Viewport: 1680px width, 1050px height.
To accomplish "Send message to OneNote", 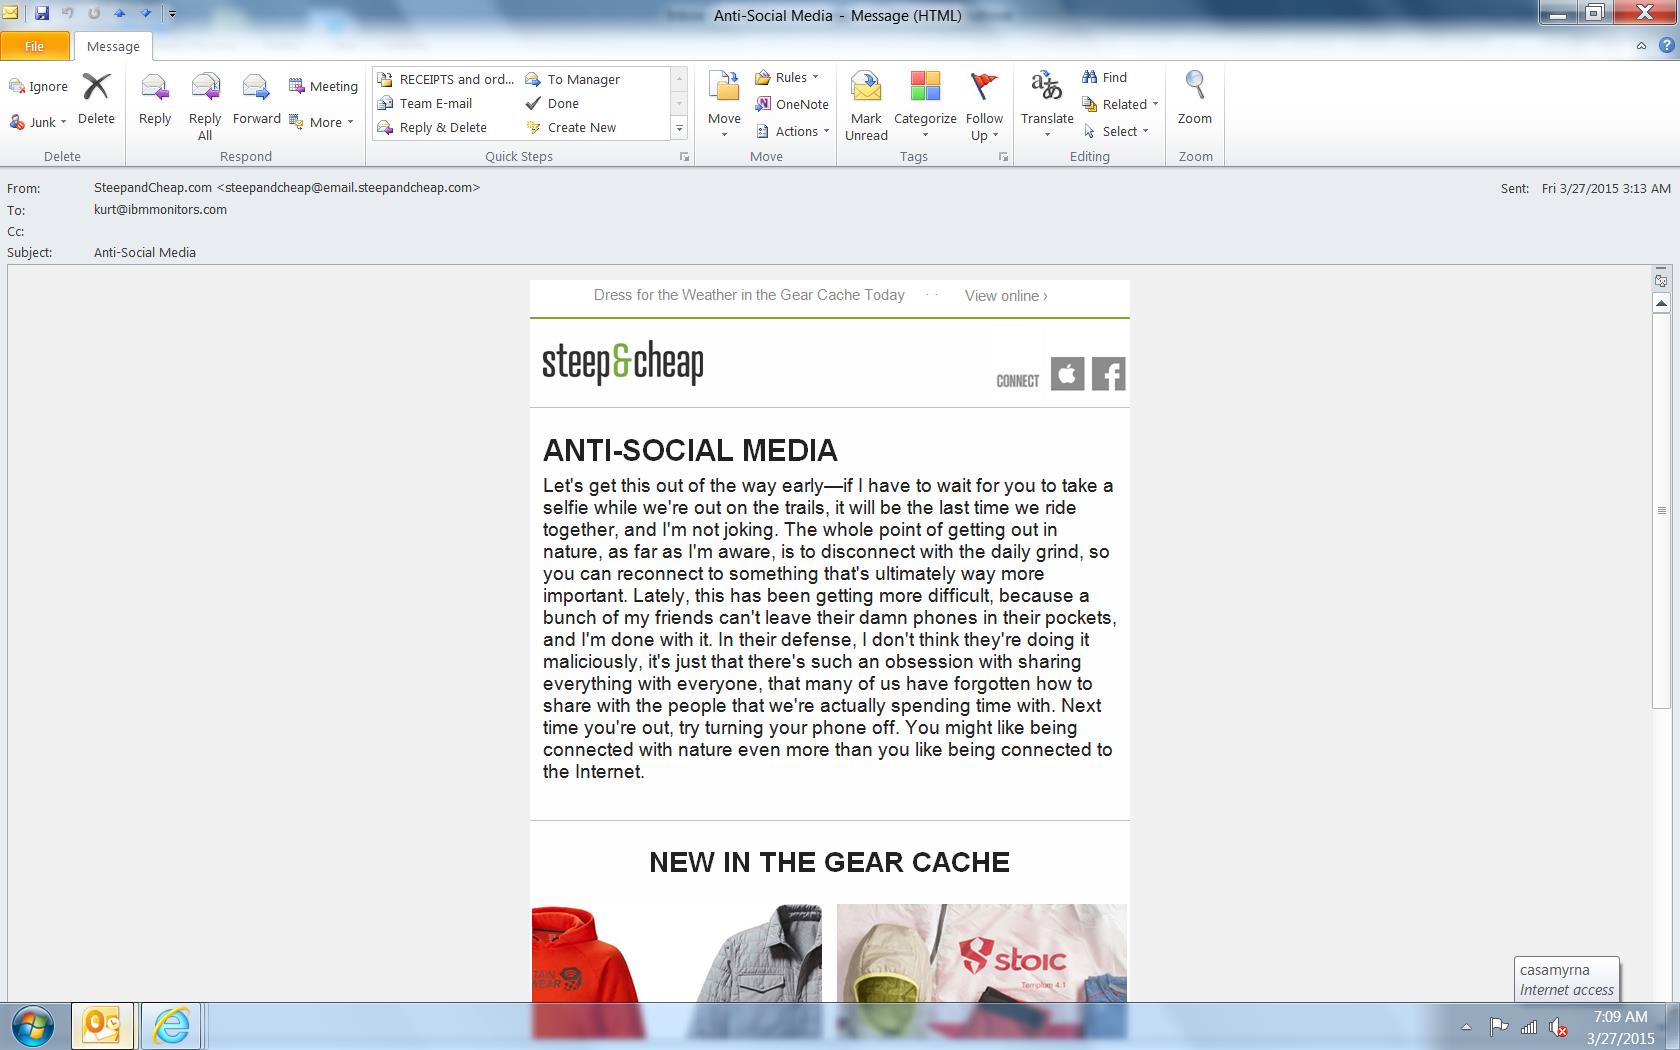I will 792,104.
